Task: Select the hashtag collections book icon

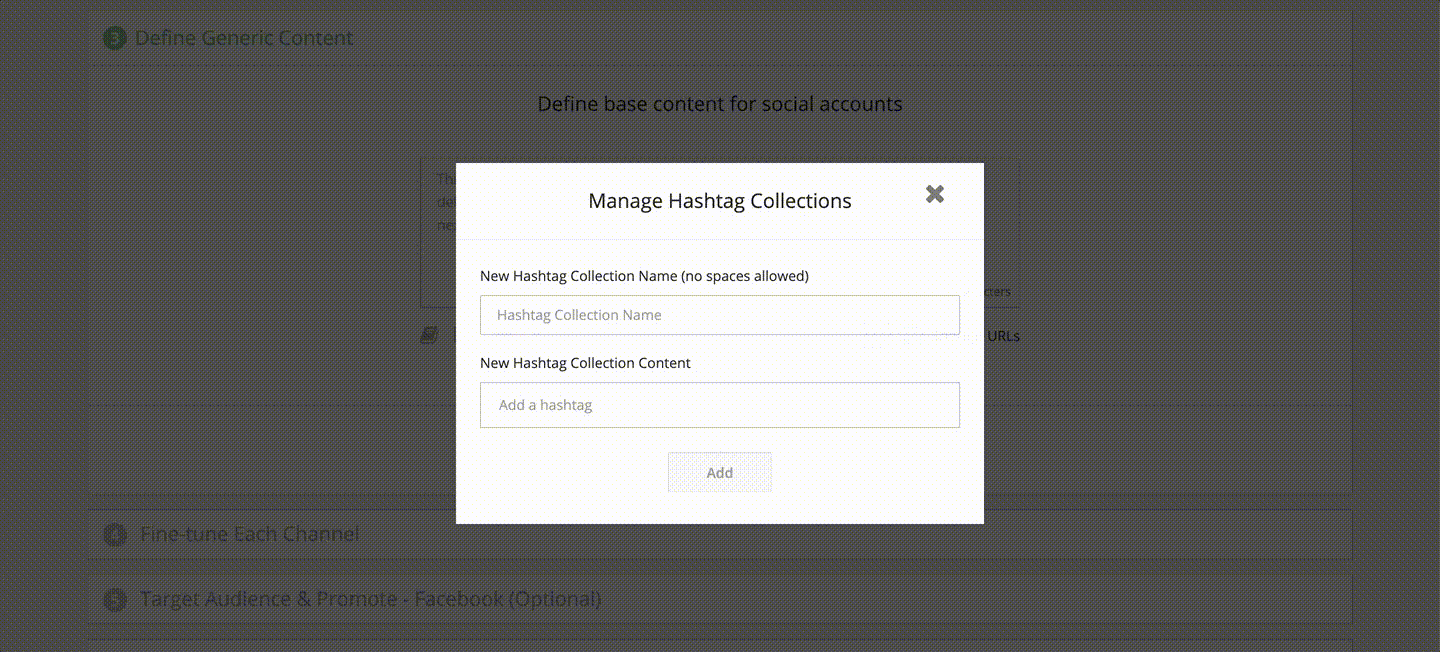Action: (x=428, y=335)
